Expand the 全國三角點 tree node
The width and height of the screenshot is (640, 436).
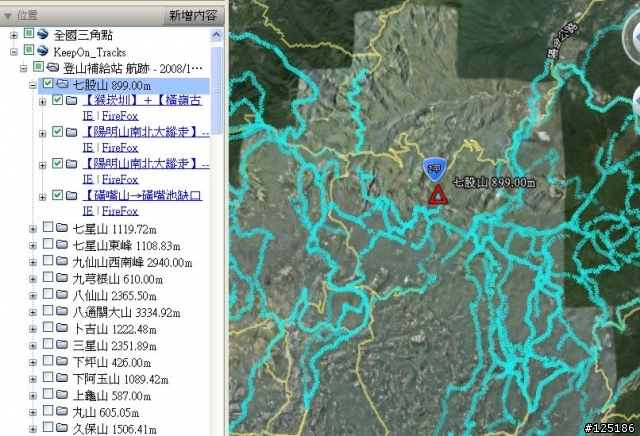pyautogui.click(x=14, y=35)
